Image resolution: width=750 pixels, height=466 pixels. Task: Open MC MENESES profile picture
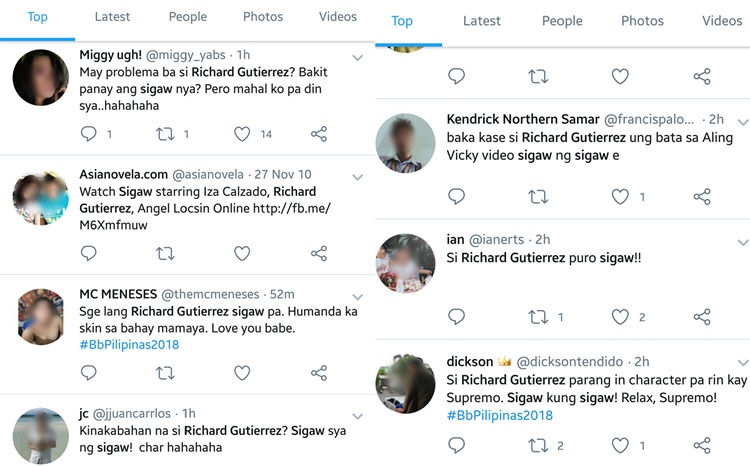pyautogui.click(x=41, y=316)
